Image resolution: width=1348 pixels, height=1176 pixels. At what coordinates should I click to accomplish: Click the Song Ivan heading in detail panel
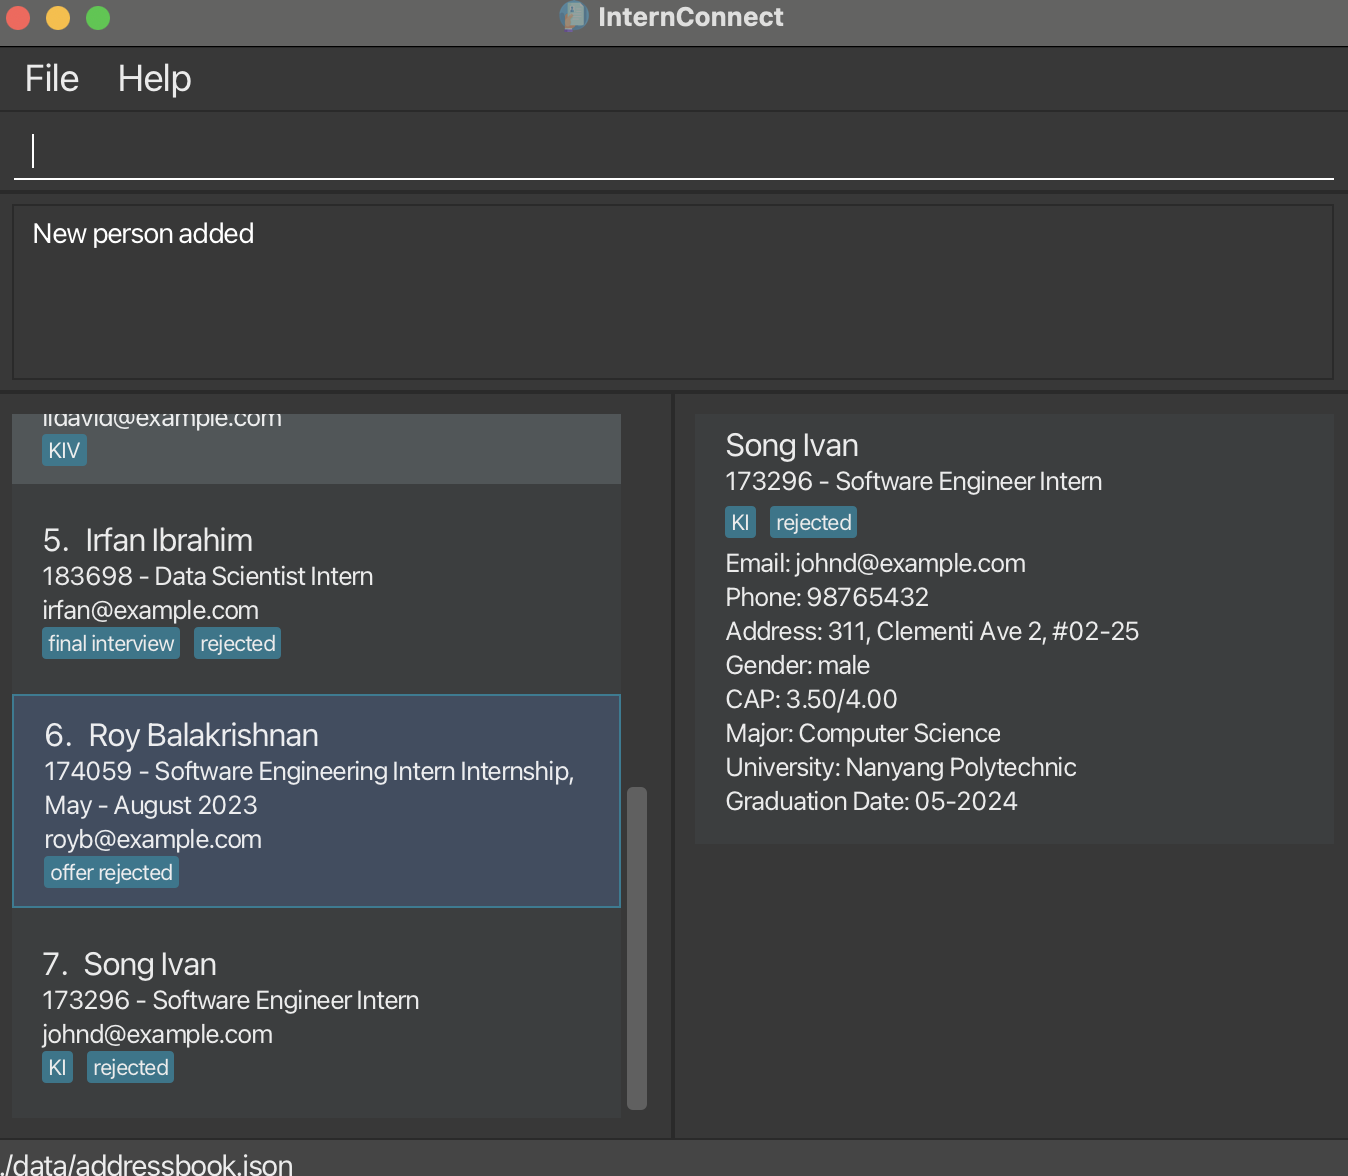[x=792, y=446]
